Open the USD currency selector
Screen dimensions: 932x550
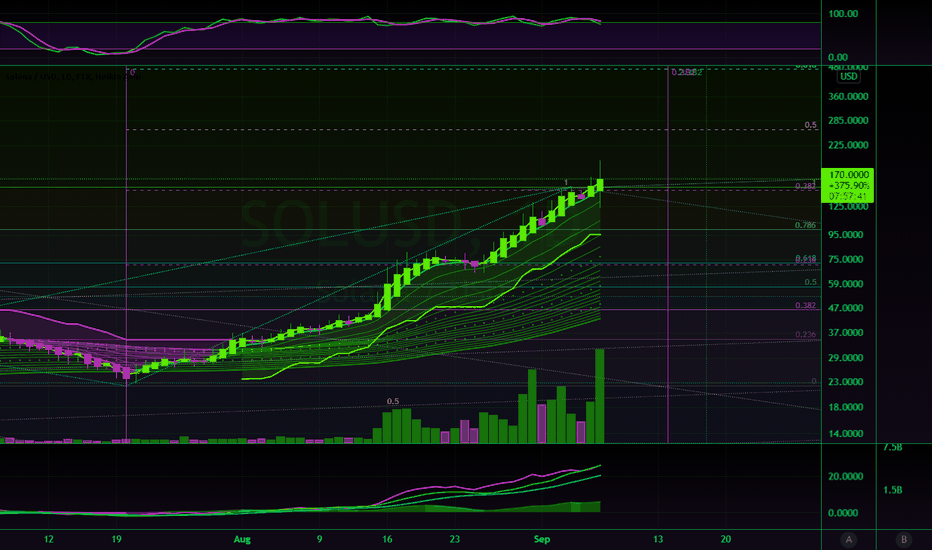pyautogui.click(x=848, y=76)
